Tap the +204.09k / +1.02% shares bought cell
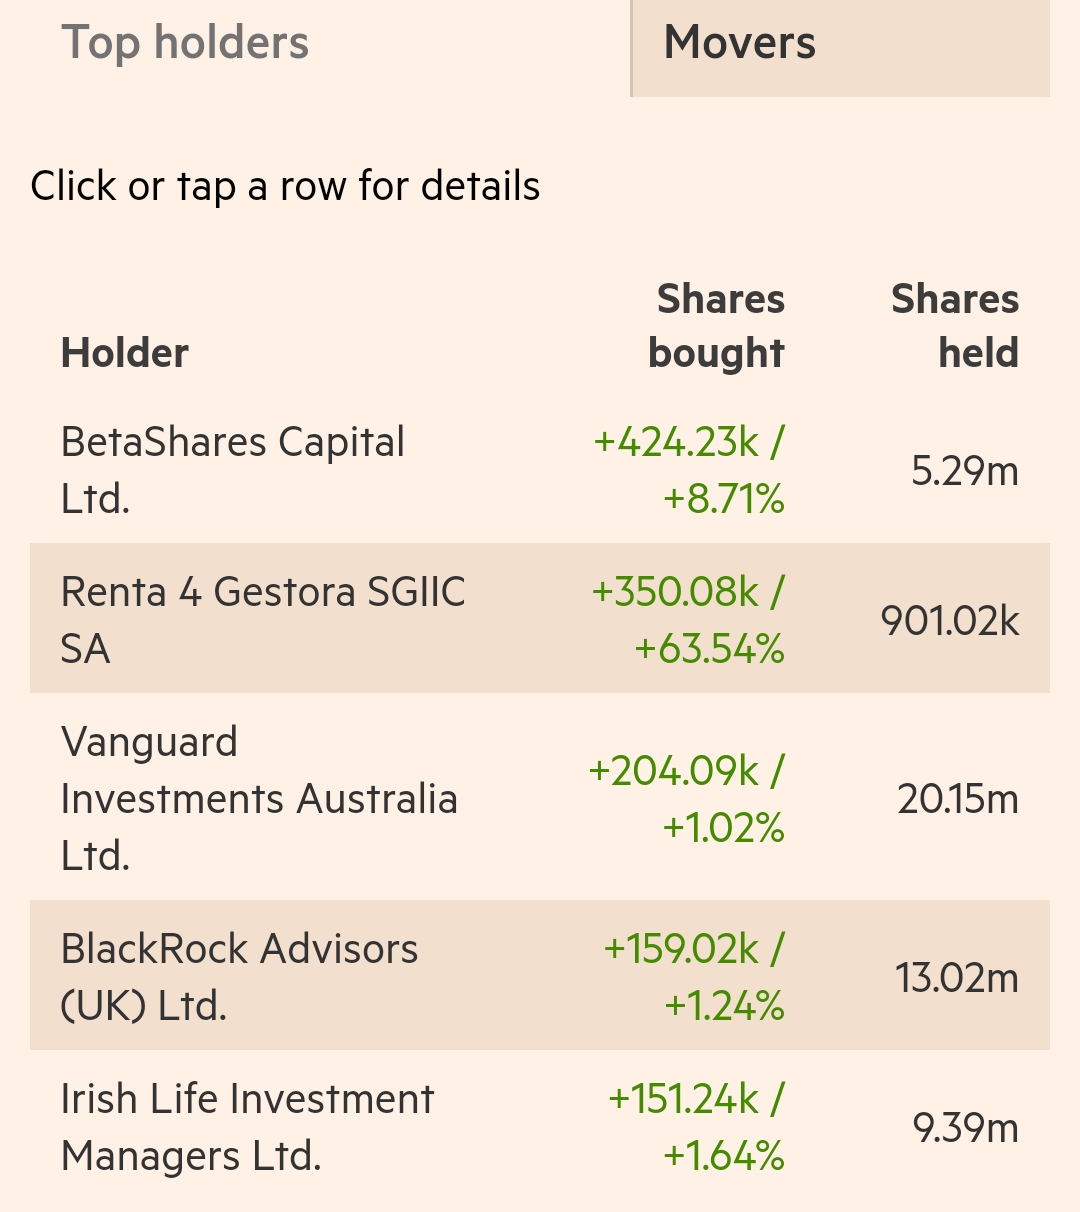Viewport: 1080px width, 1212px height. pos(687,798)
